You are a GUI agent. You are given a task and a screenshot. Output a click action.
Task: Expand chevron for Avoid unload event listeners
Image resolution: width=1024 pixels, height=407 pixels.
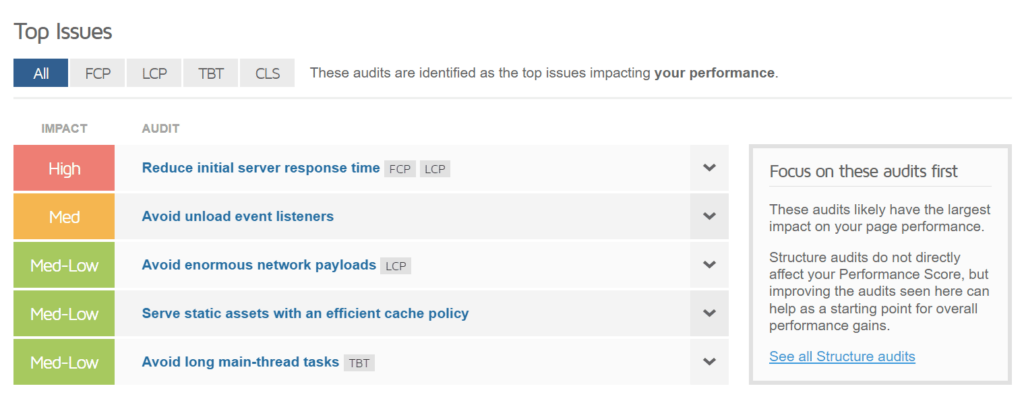coord(709,216)
